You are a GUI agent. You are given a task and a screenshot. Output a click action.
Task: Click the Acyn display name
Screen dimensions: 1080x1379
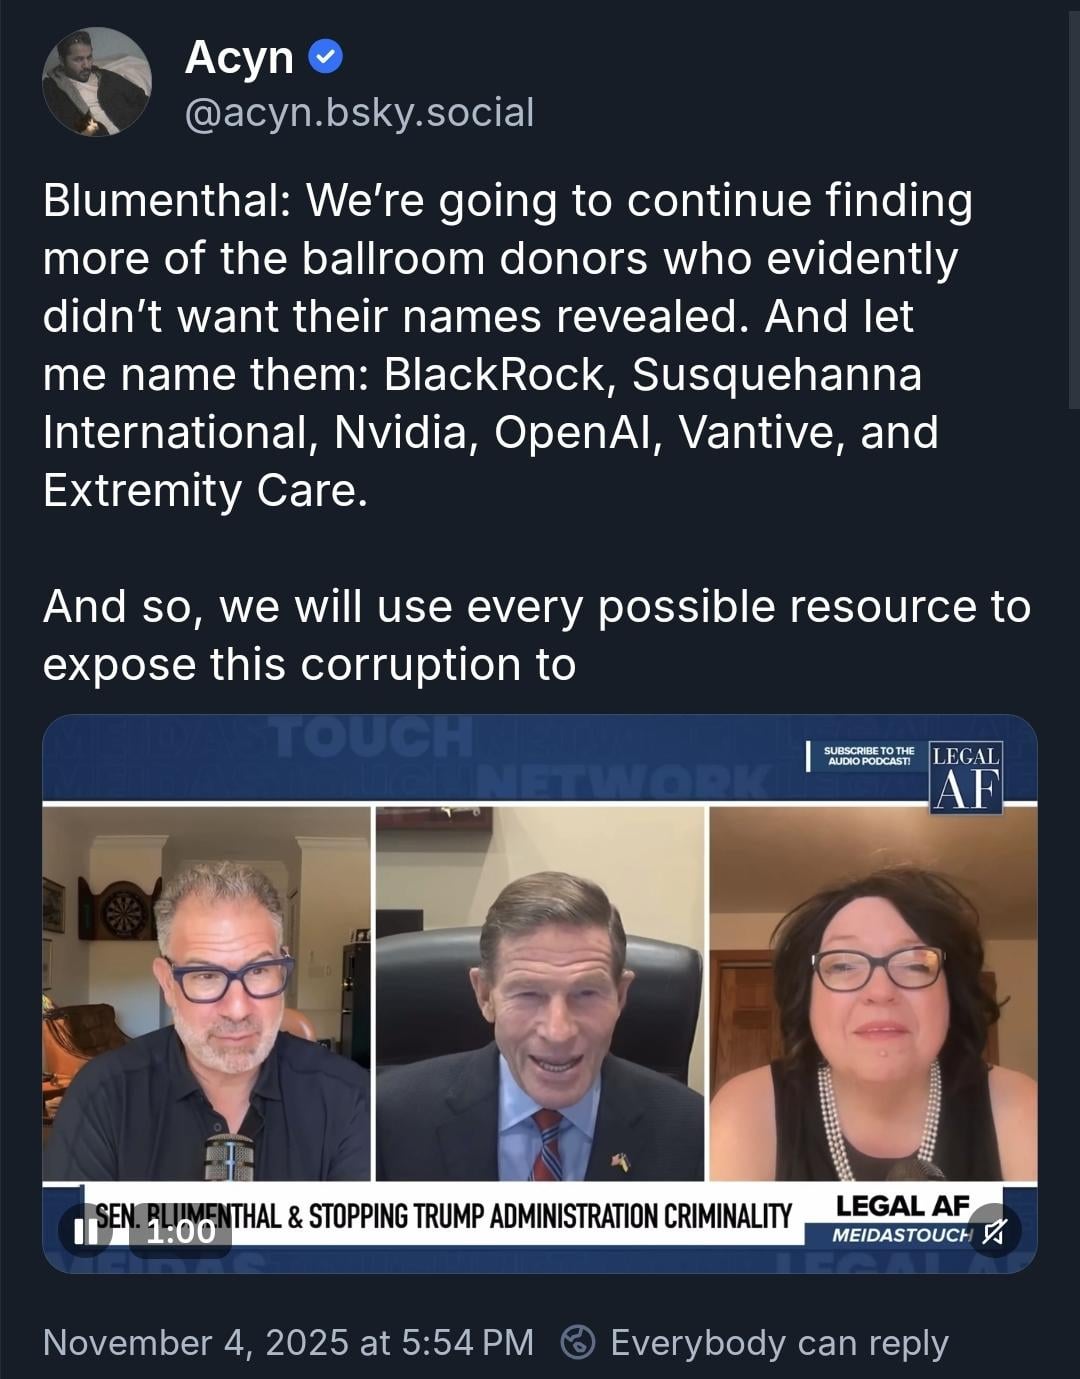(x=239, y=58)
